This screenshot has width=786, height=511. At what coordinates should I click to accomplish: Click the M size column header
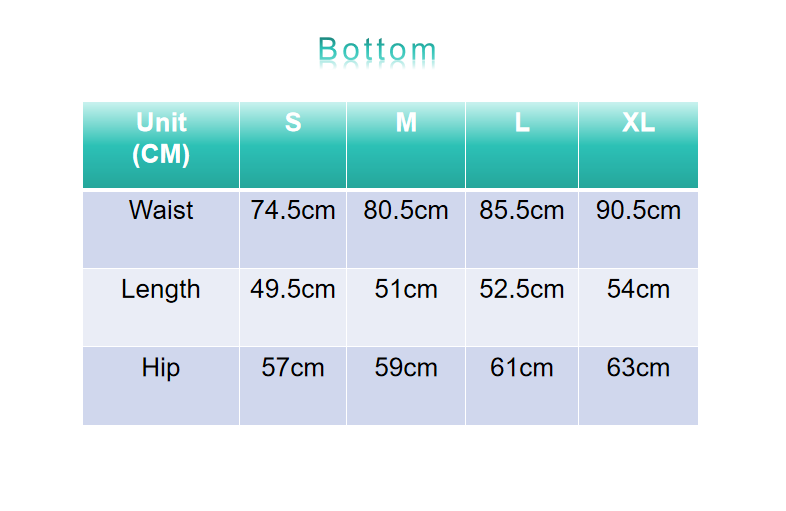(x=406, y=123)
